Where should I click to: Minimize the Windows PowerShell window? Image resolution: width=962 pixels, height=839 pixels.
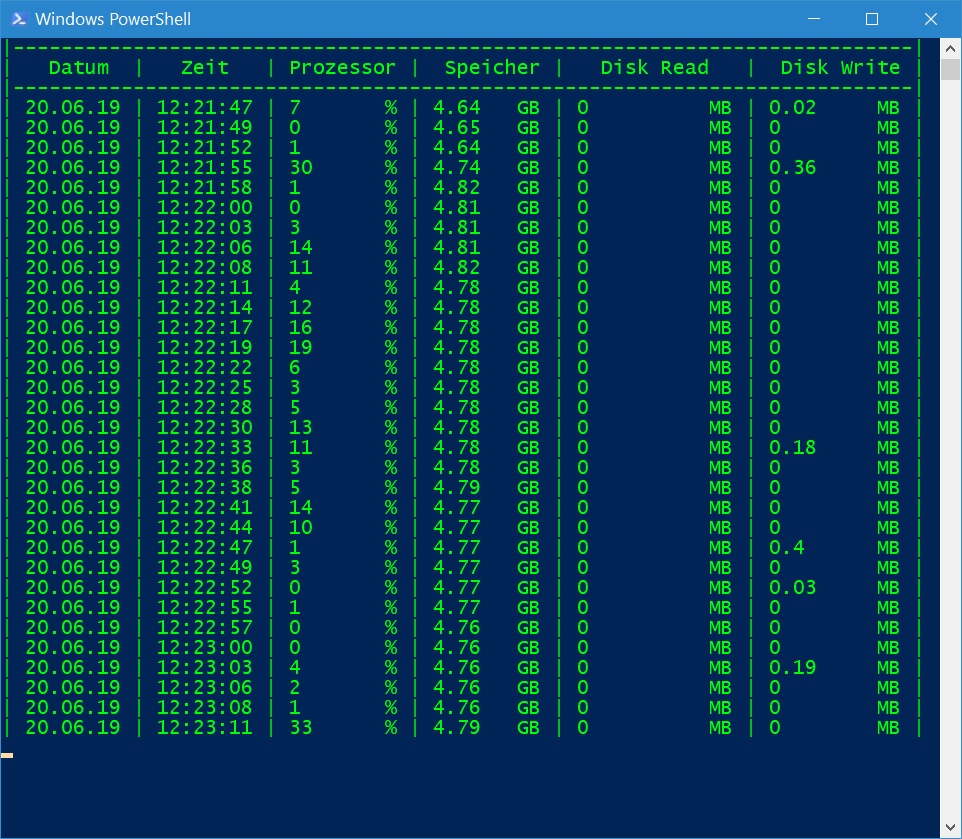pyautogui.click(x=814, y=19)
